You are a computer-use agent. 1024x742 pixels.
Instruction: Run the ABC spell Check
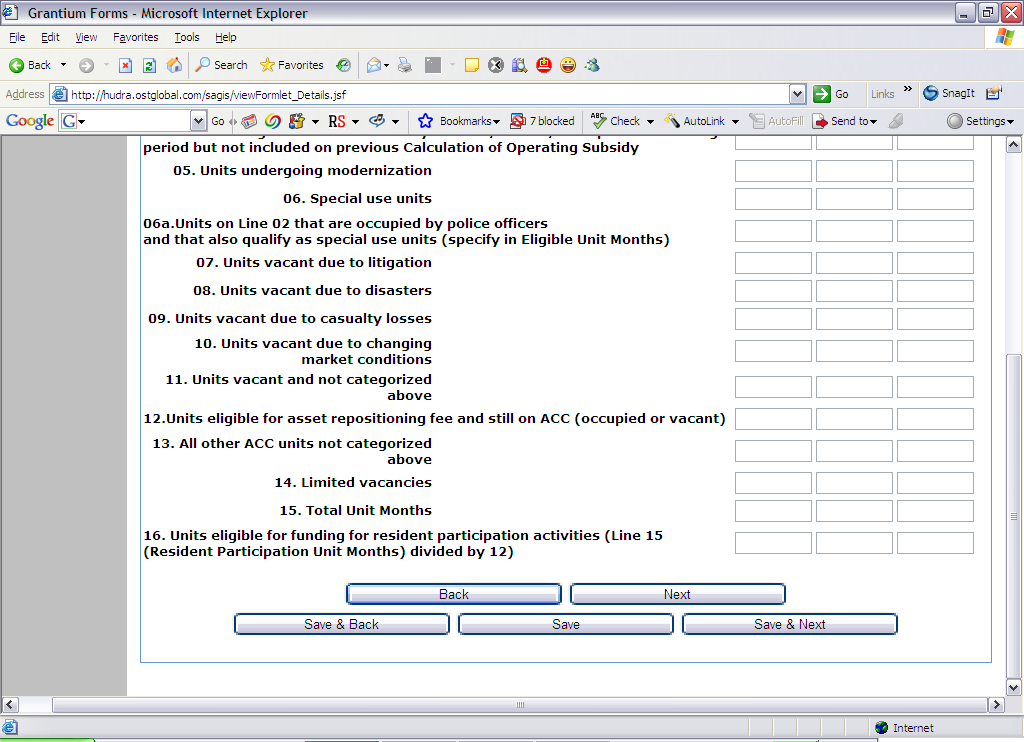click(x=616, y=121)
